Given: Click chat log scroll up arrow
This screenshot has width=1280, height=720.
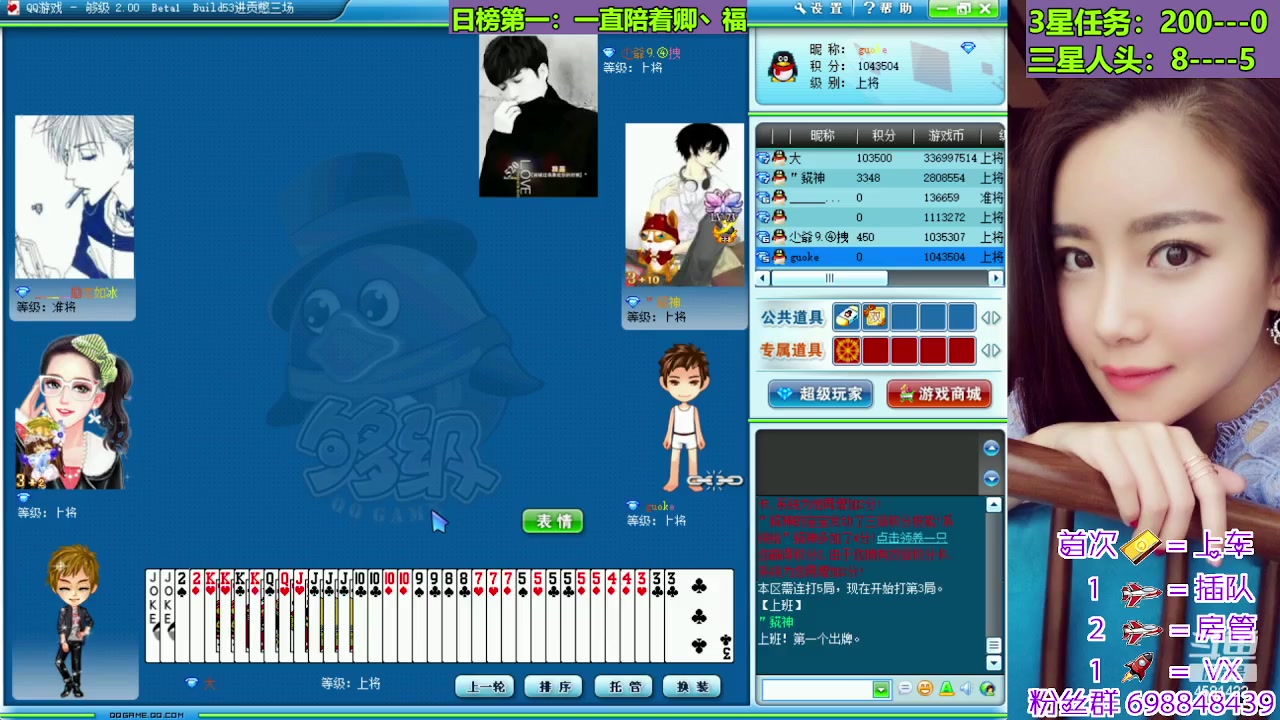Looking at the screenshot, I should point(994,505).
